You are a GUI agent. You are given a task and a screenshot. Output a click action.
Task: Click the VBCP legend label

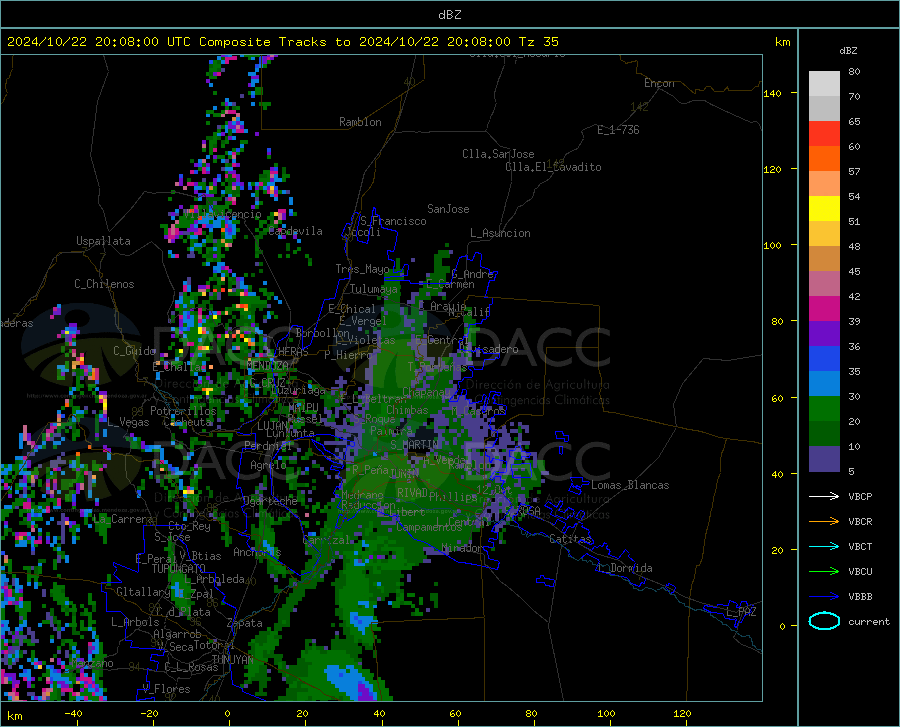pos(860,497)
